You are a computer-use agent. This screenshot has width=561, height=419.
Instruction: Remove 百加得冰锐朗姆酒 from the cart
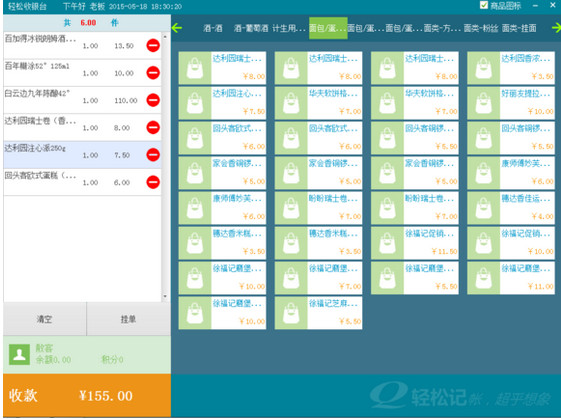coord(153,45)
